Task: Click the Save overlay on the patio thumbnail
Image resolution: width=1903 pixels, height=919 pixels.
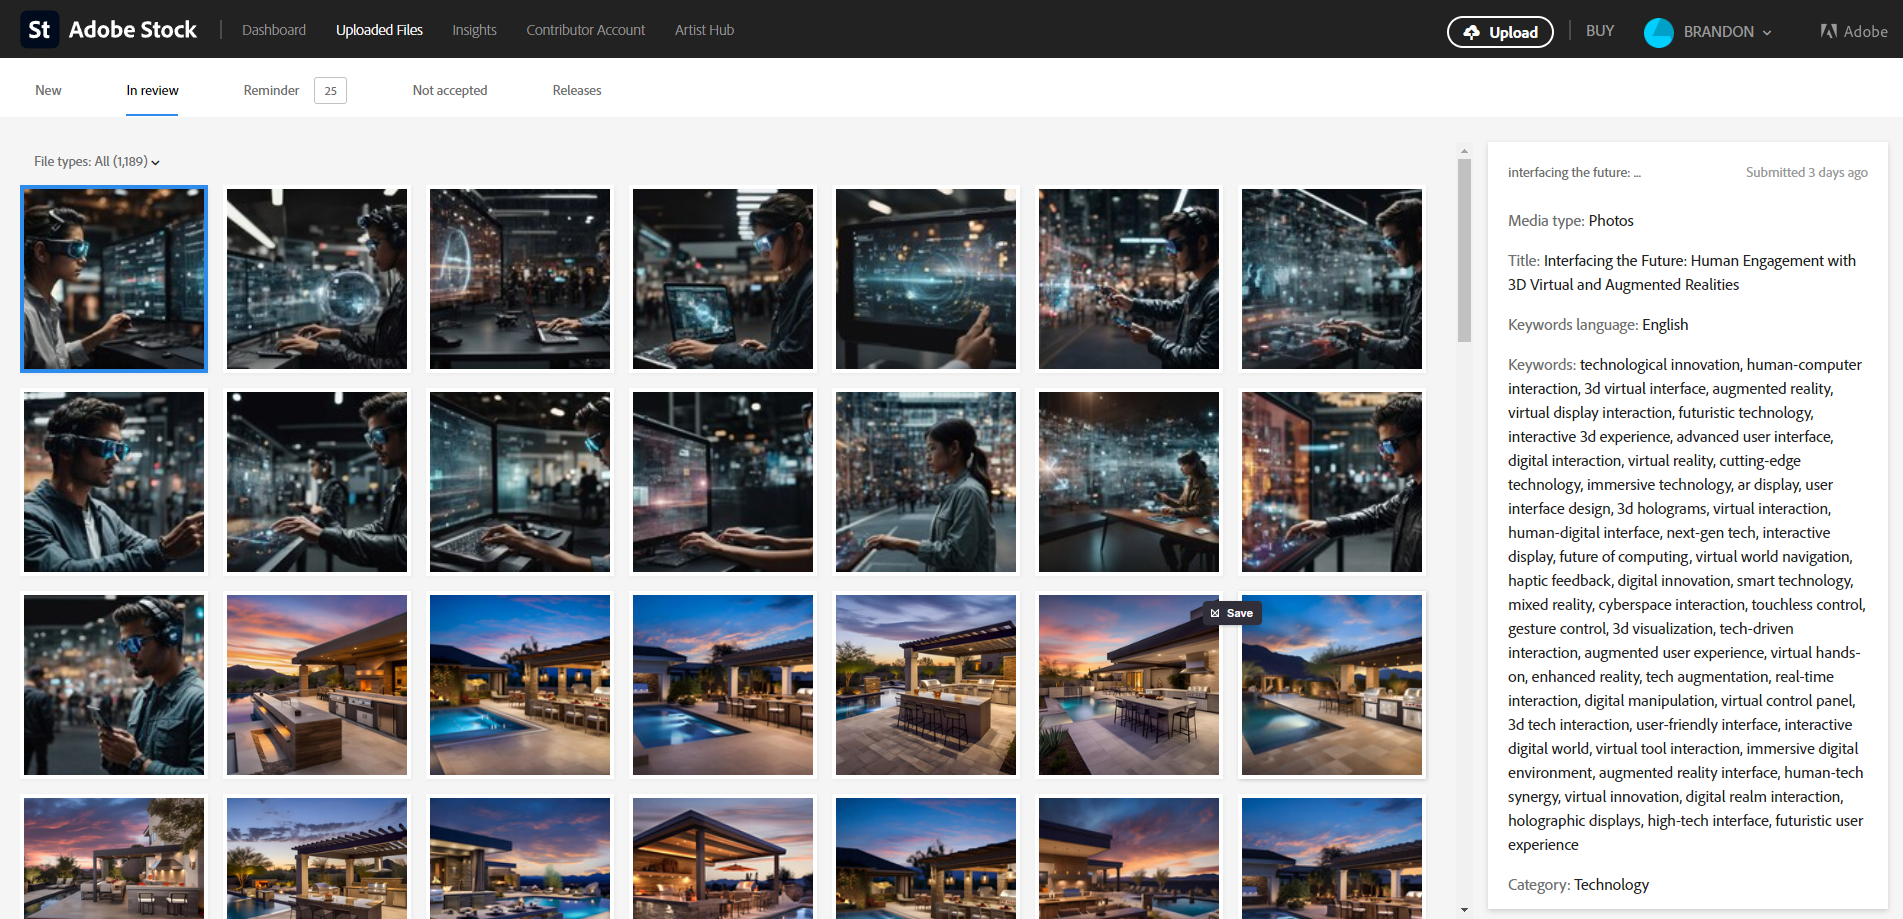Action: point(1232,613)
